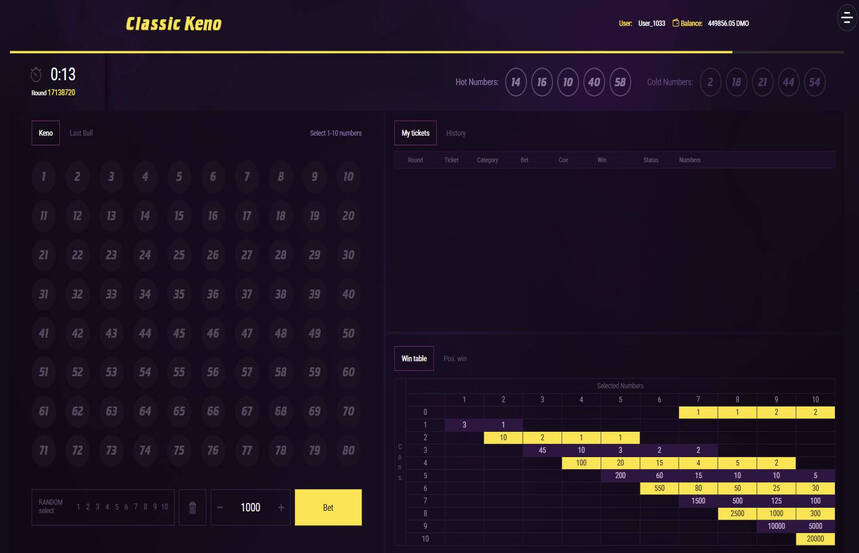Open the History tab
Screen dimensions: 859x553
coord(456,133)
